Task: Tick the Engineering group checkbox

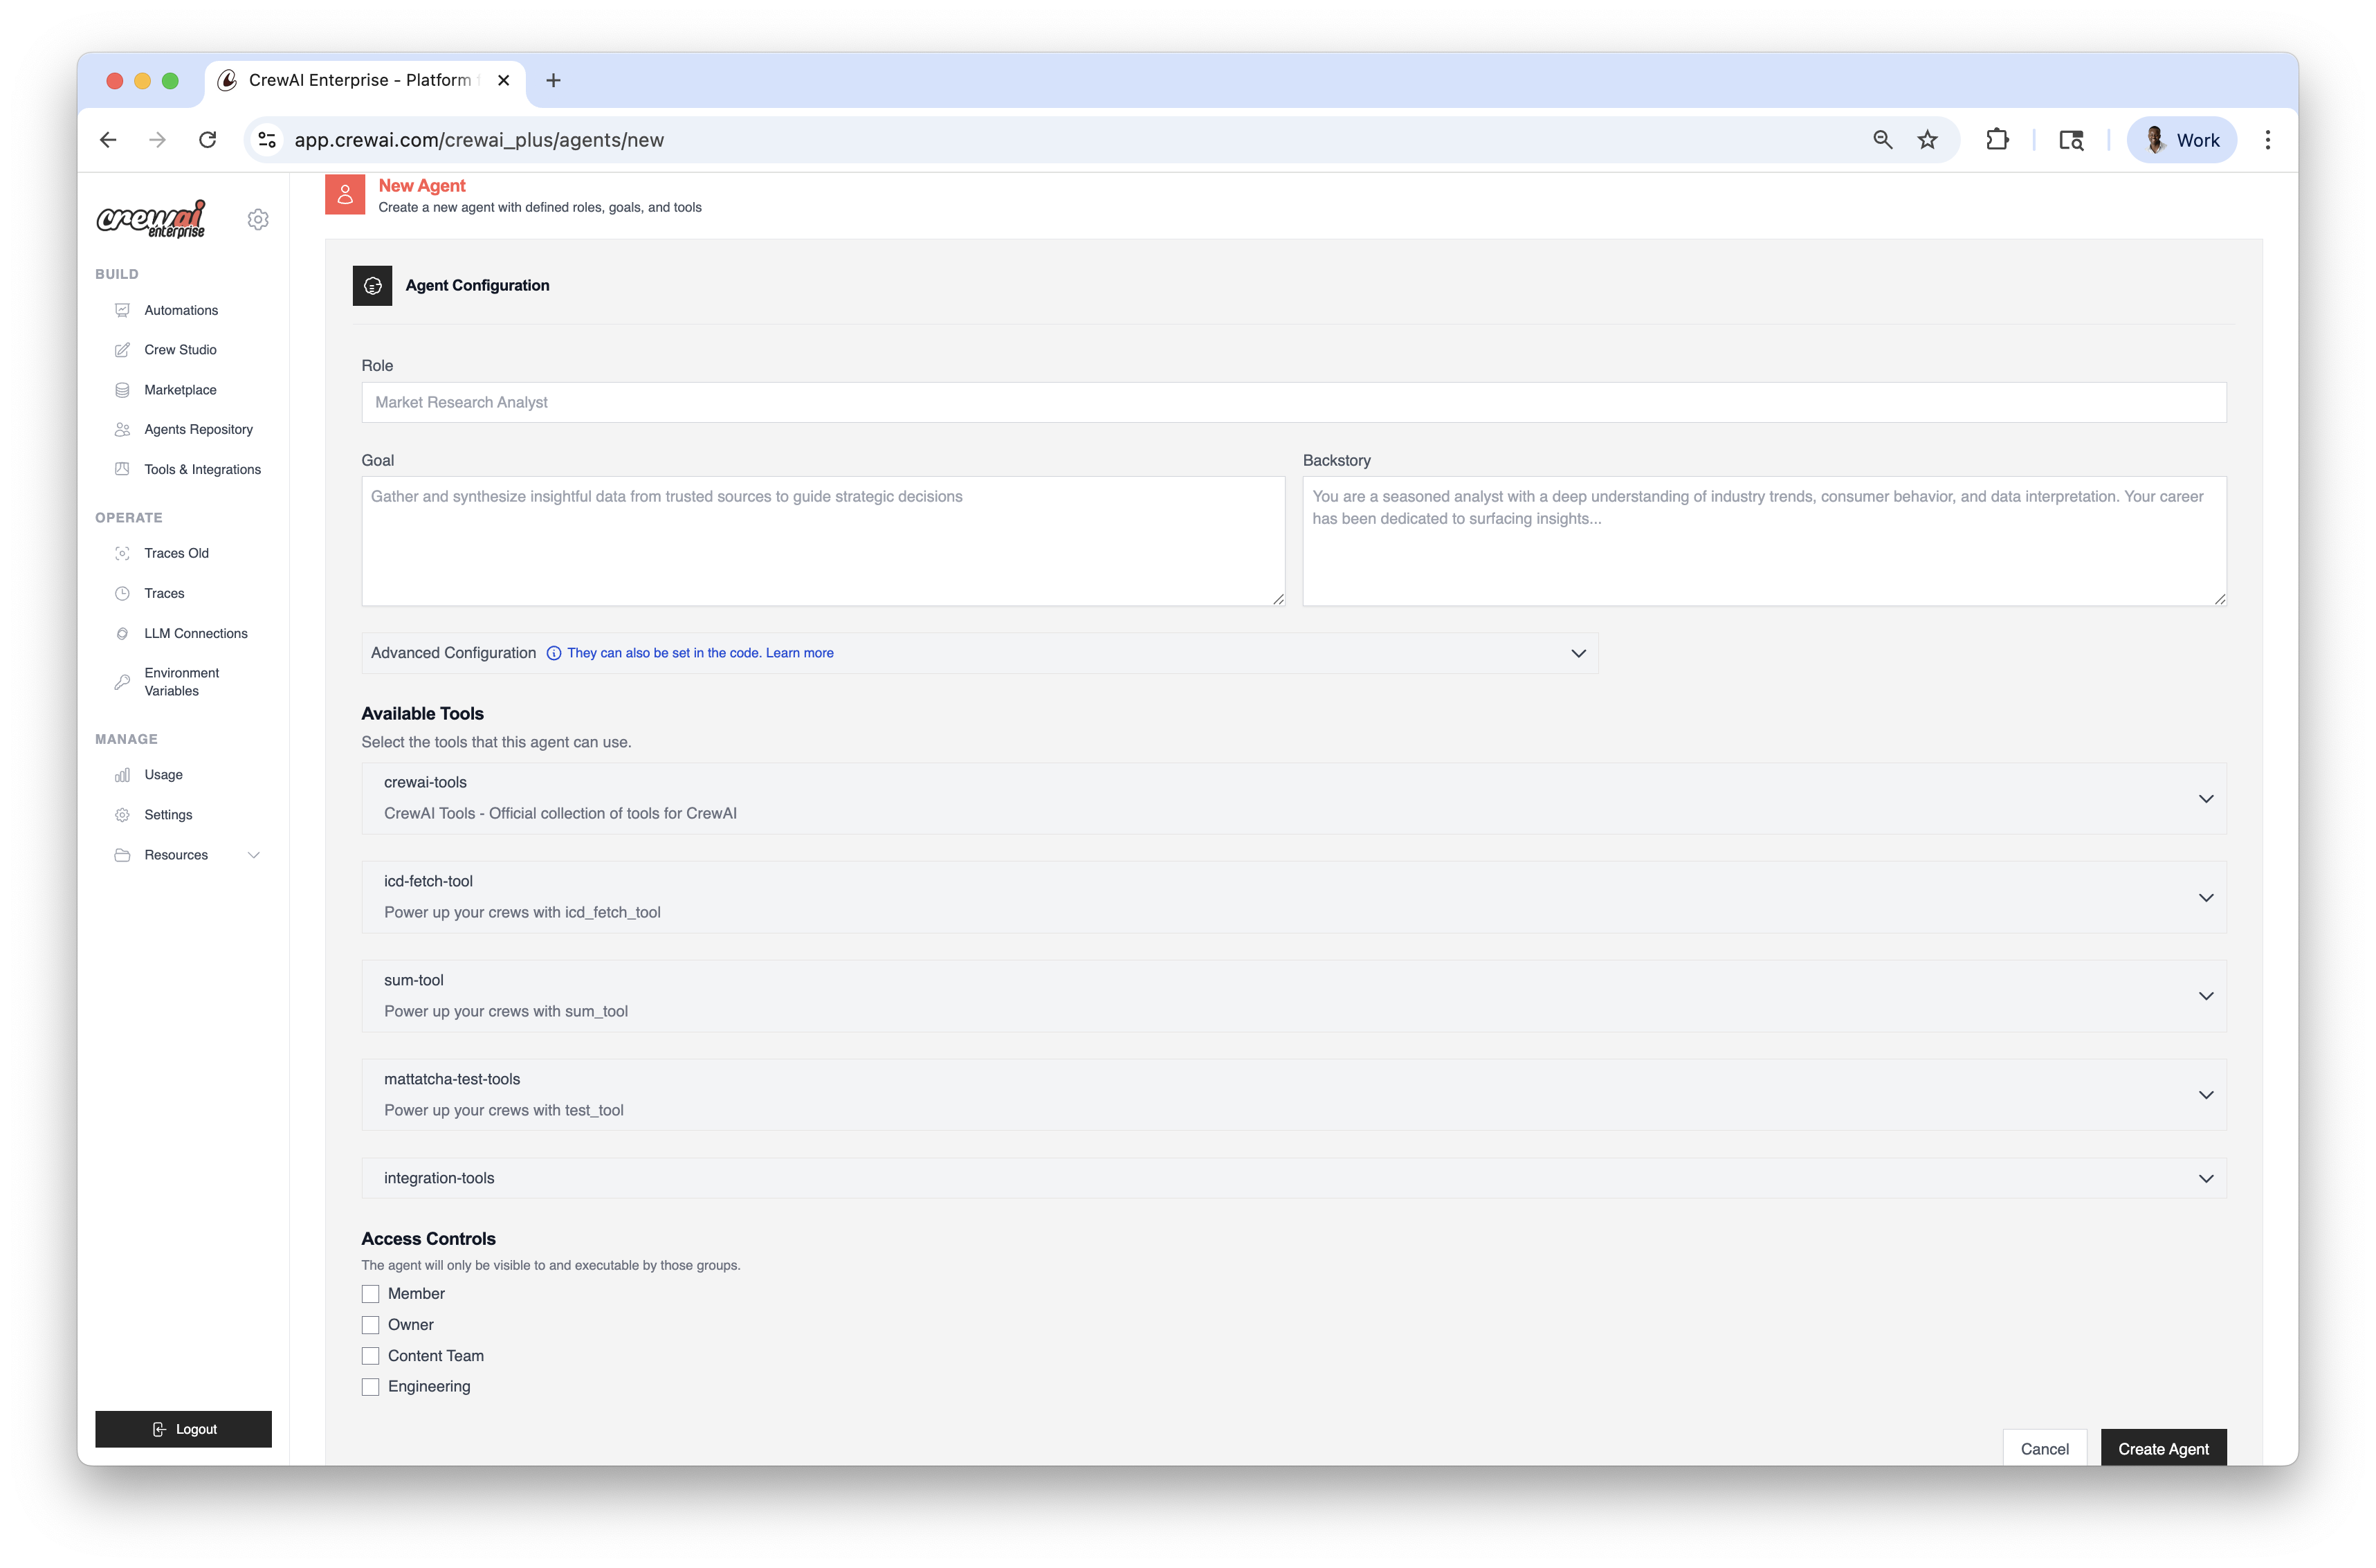Action: click(370, 1387)
